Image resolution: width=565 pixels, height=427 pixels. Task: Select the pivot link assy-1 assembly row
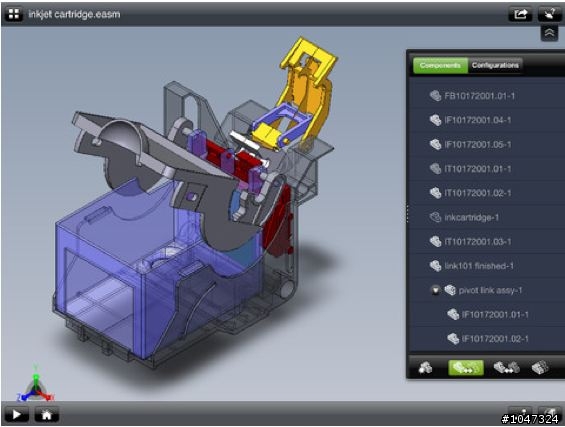488,290
